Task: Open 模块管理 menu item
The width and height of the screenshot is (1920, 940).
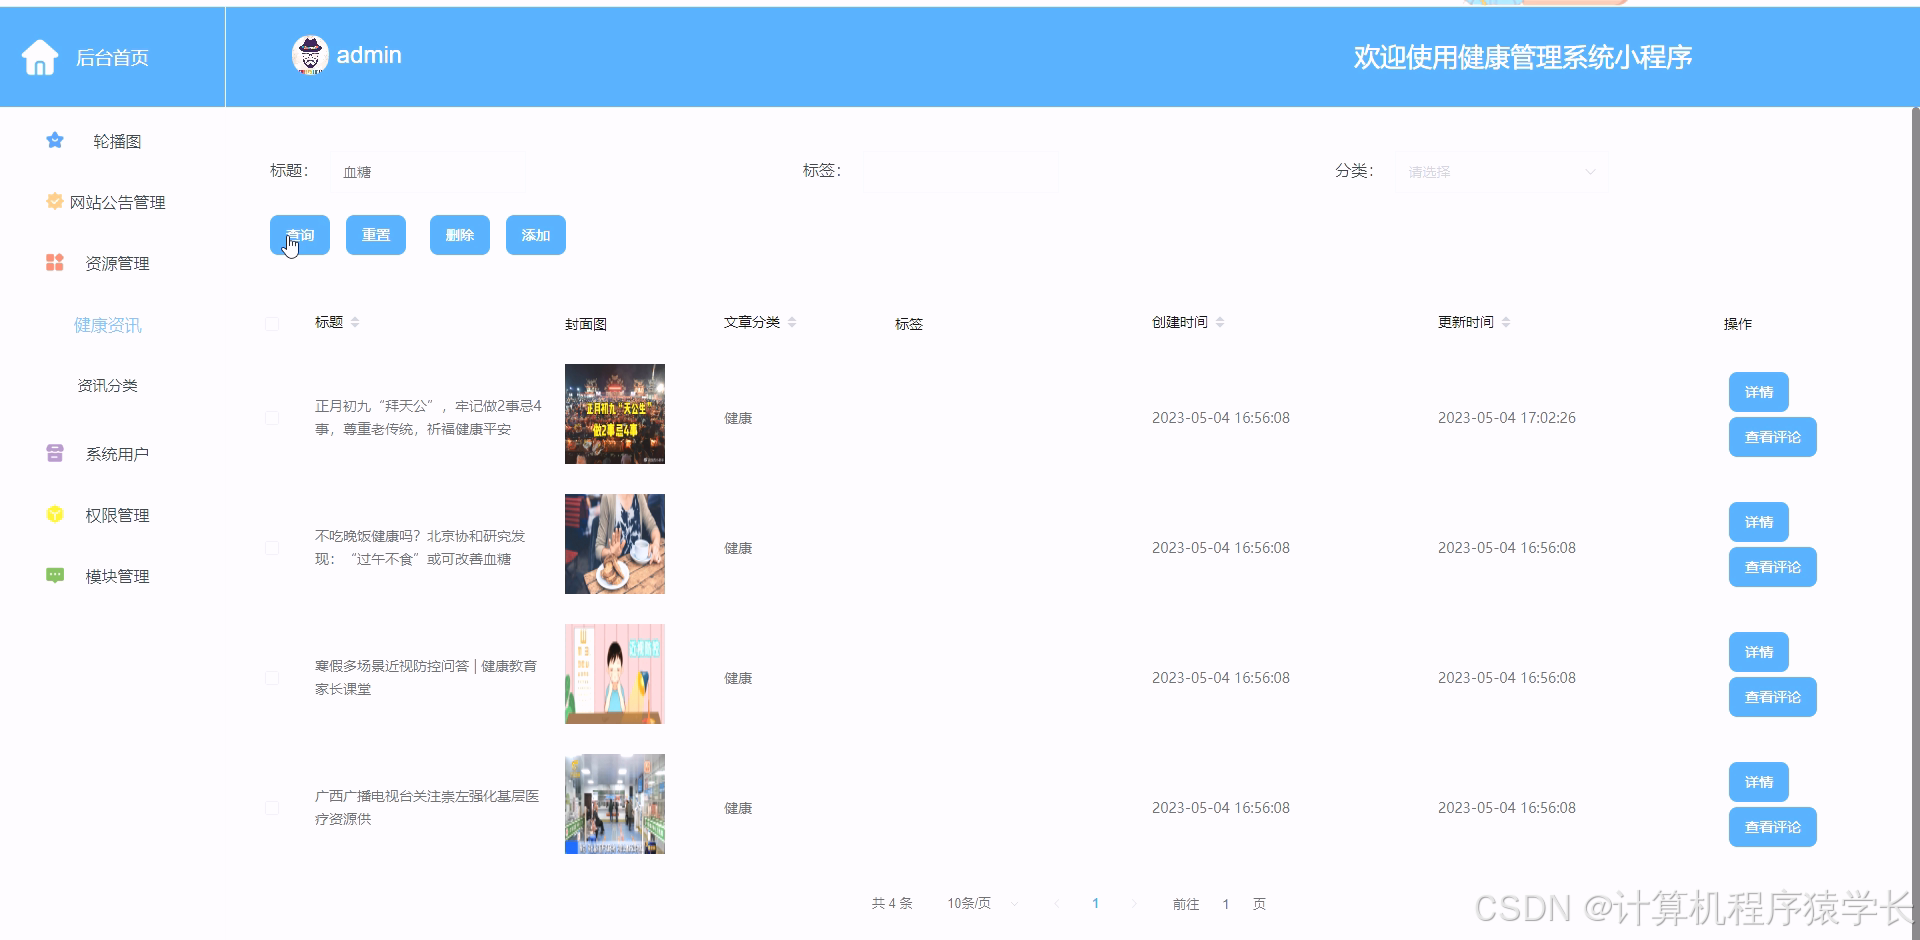Action: tap(117, 576)
